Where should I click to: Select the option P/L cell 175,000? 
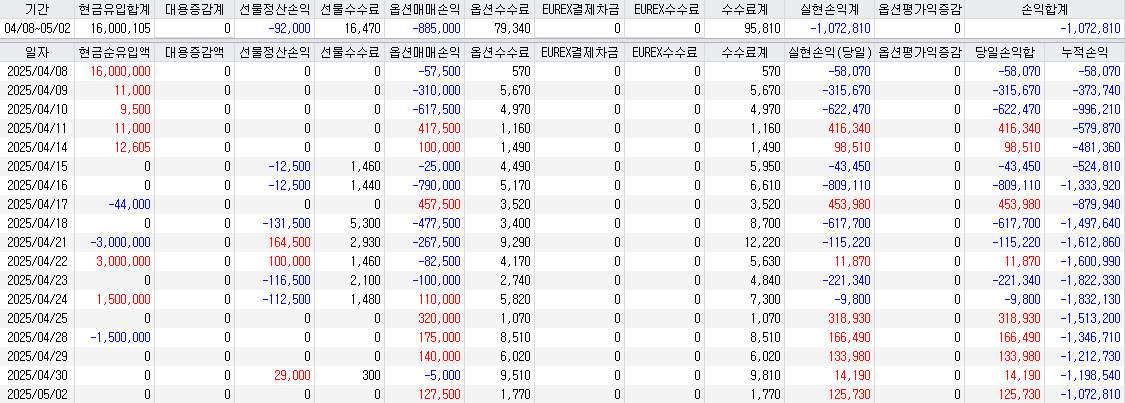pyautogui.click(x=424, y=338)
